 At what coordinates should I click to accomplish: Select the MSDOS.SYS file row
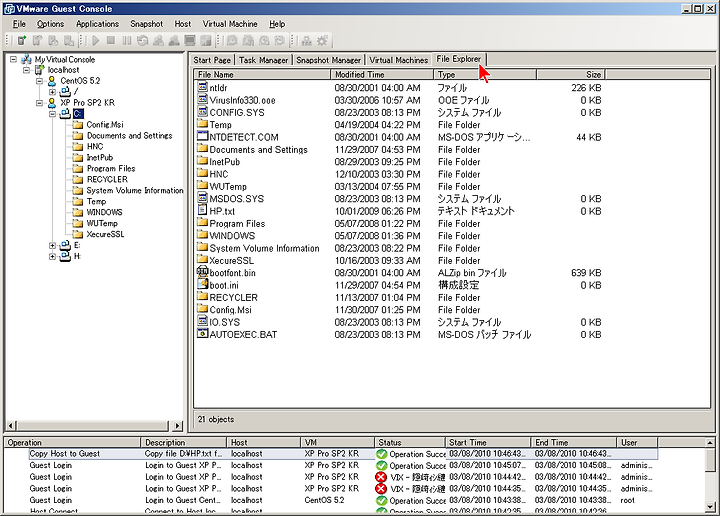click(399, 199)
